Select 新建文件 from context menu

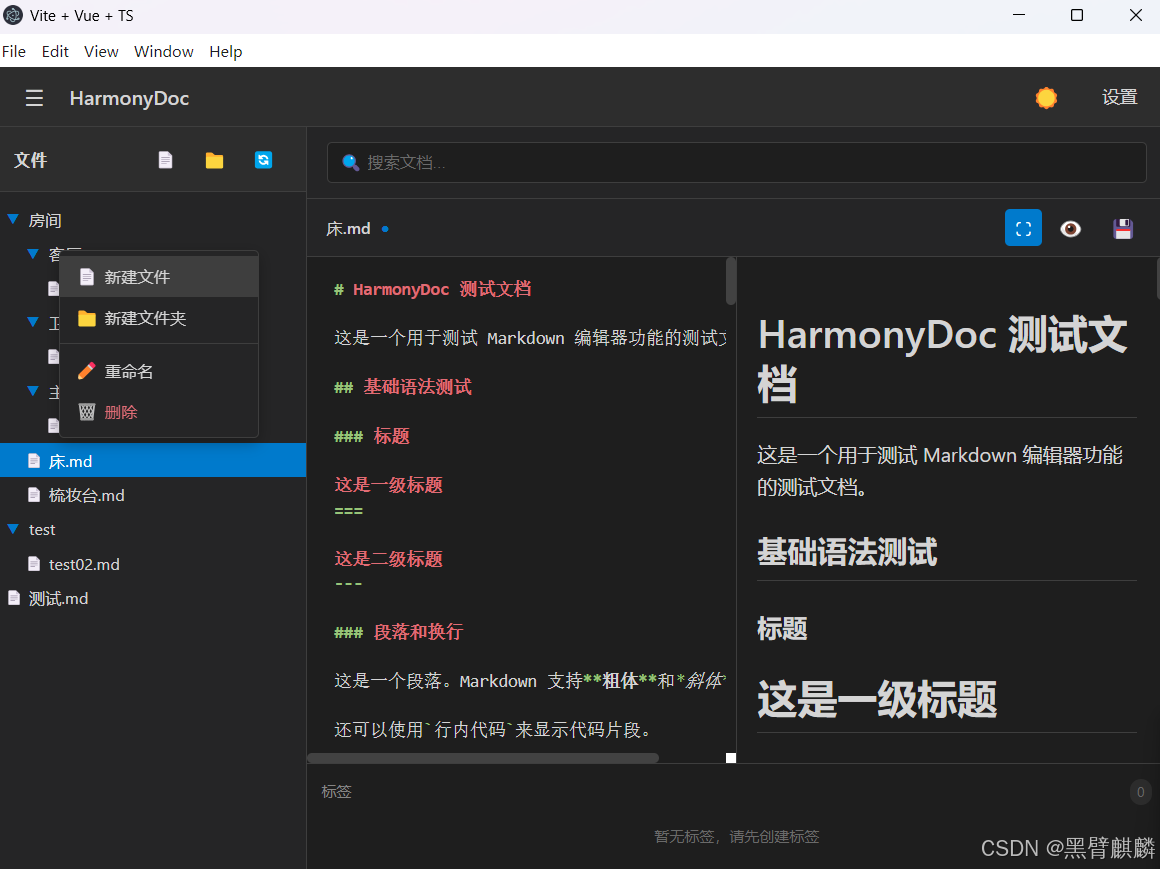(x=159, y=277)
